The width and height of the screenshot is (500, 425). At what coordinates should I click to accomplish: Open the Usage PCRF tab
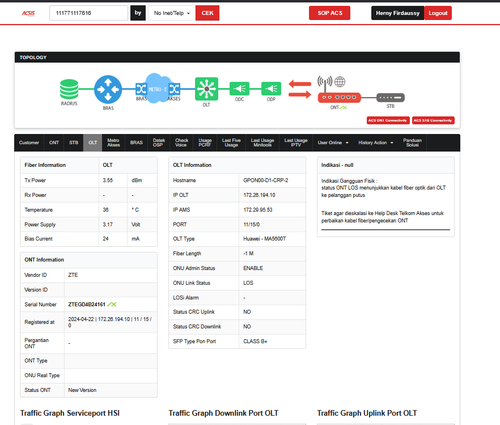(x=205, y=143)
